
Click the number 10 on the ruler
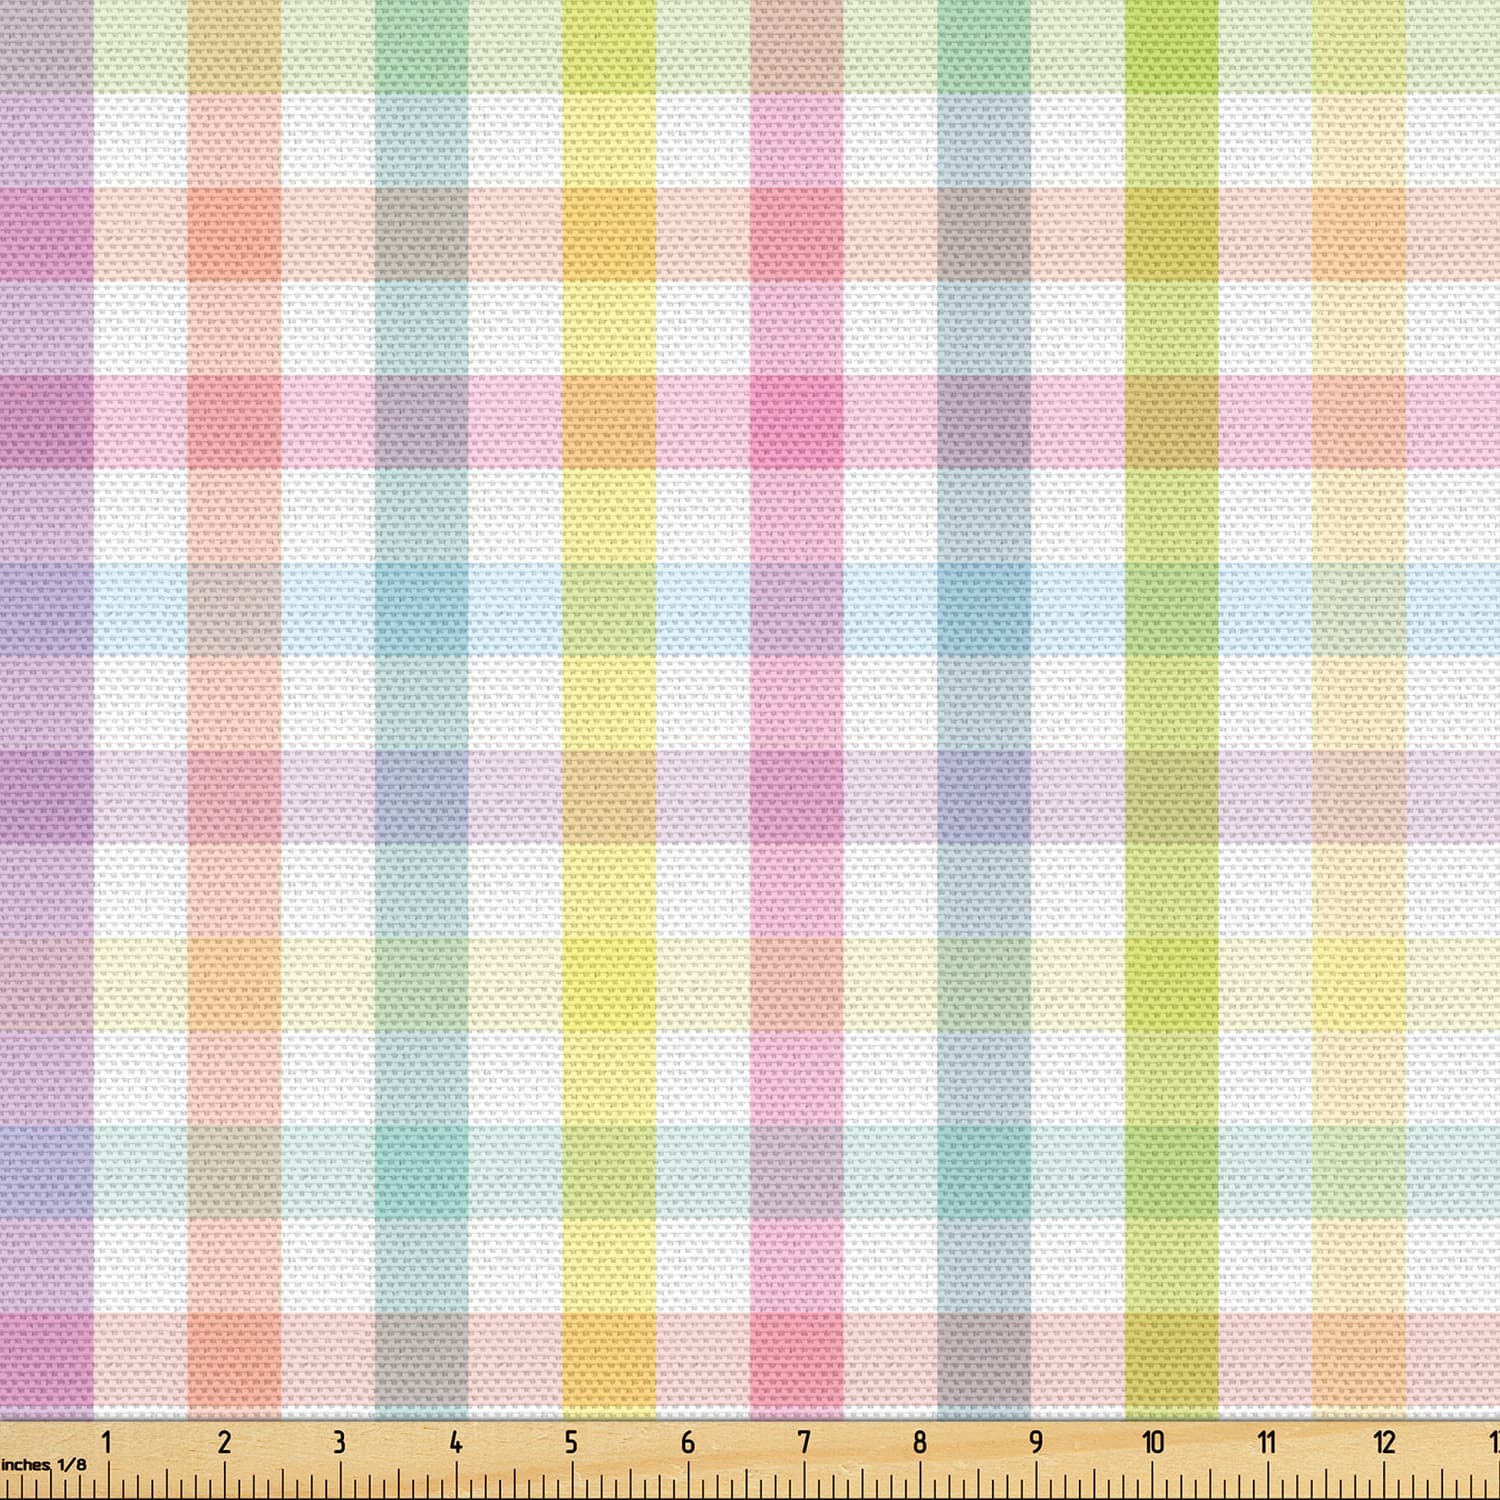coord(1153,1442)
